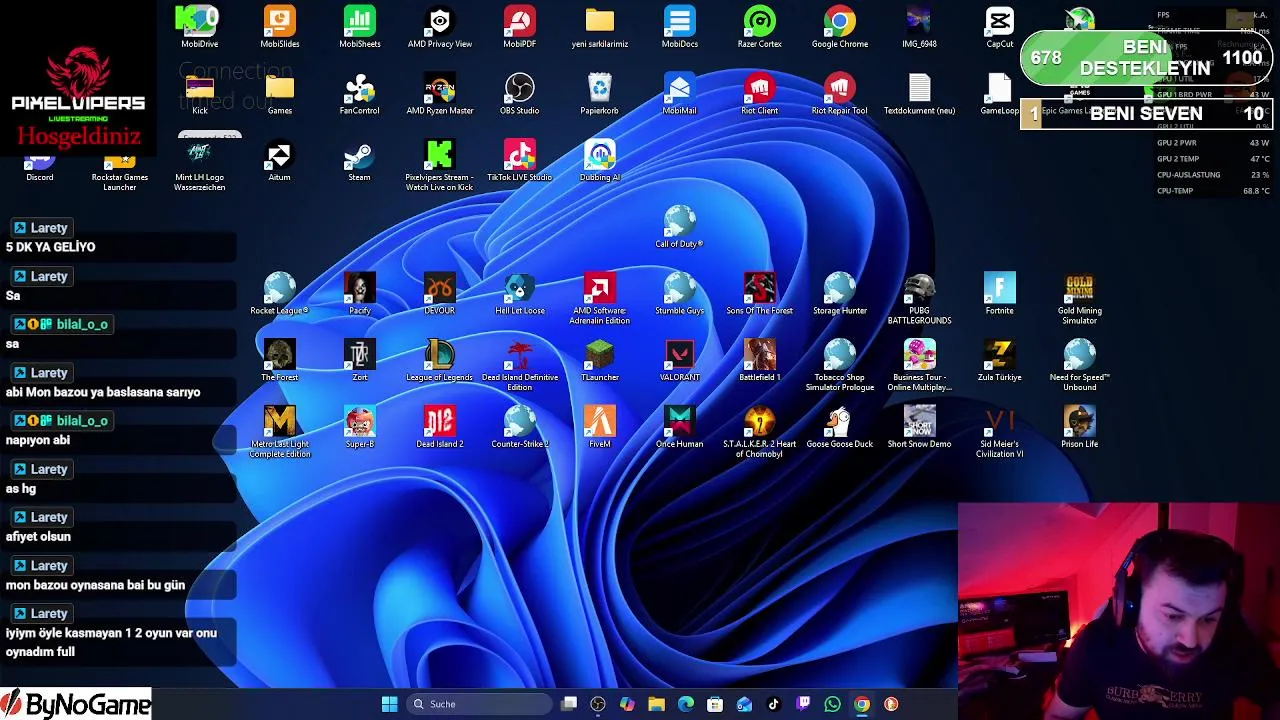Open Counter-Strike 2 desktop icon
The width and height of the screenshot is (1280, 720).
click(x=519, y=427)
